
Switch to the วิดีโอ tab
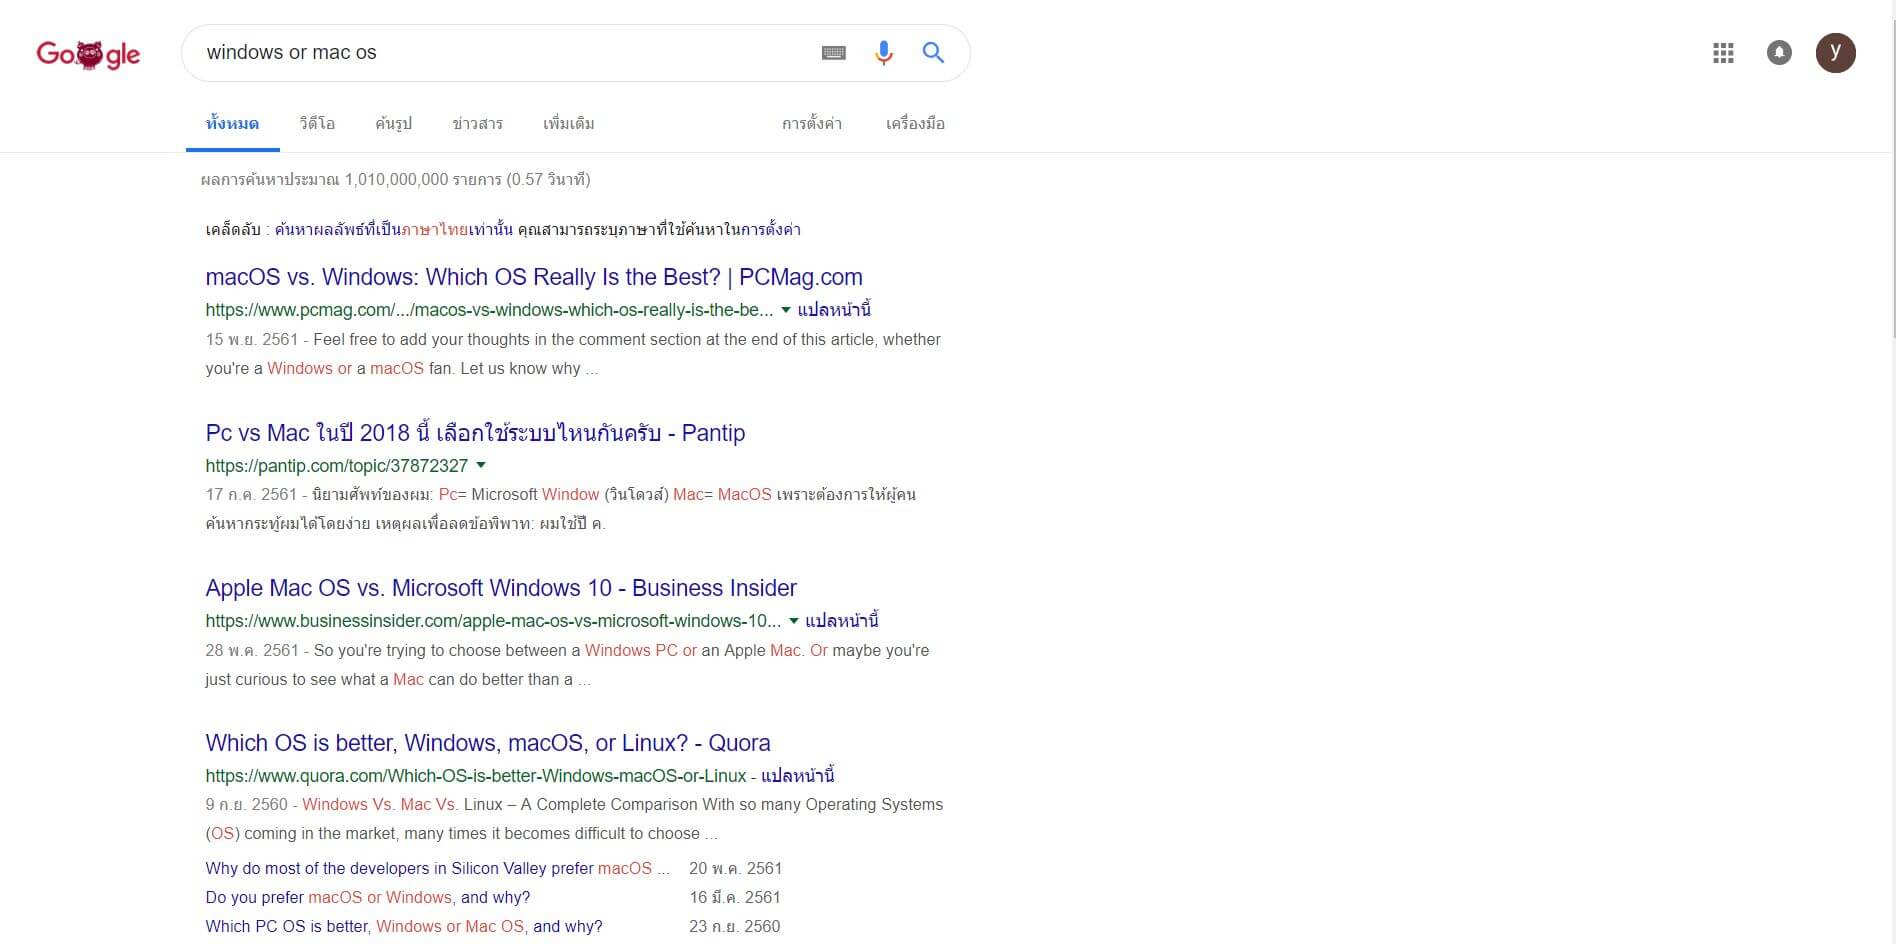click(x=317, y=124)
